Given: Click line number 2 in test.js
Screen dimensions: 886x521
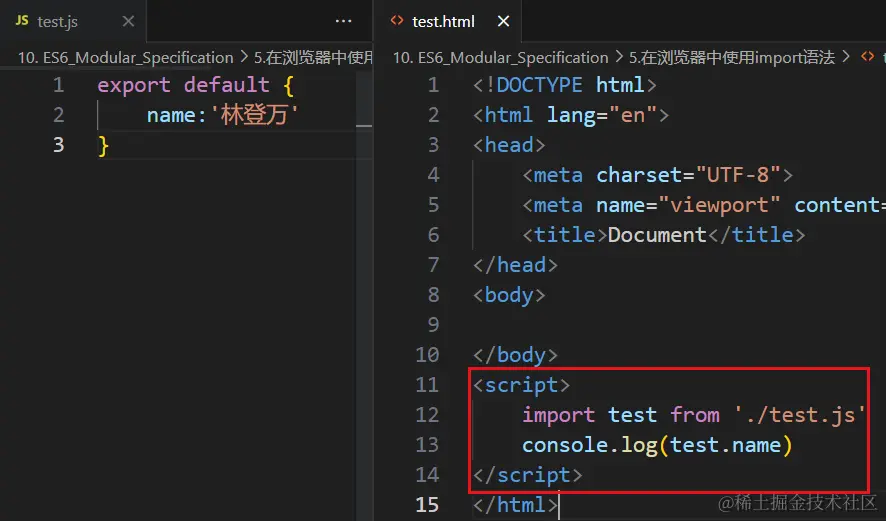Looking at the screenshot, I should pos(58,115).
